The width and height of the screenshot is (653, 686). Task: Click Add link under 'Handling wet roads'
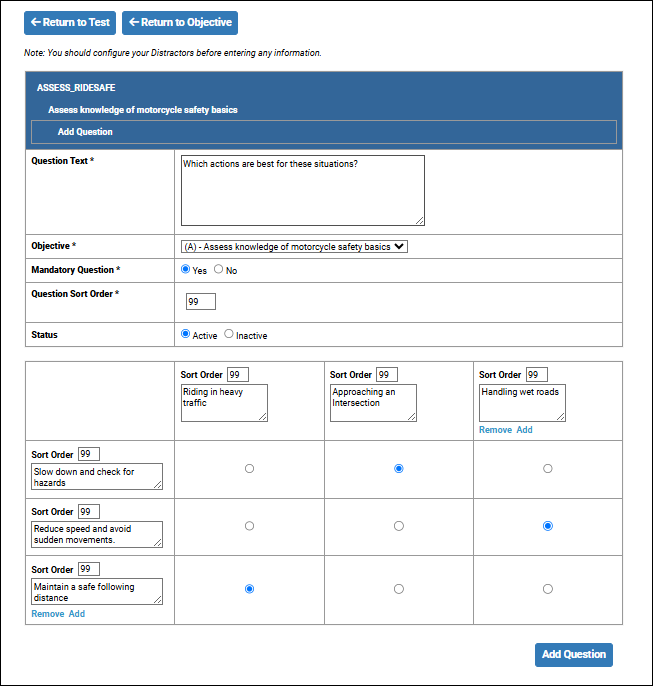[x=524, y=429]
